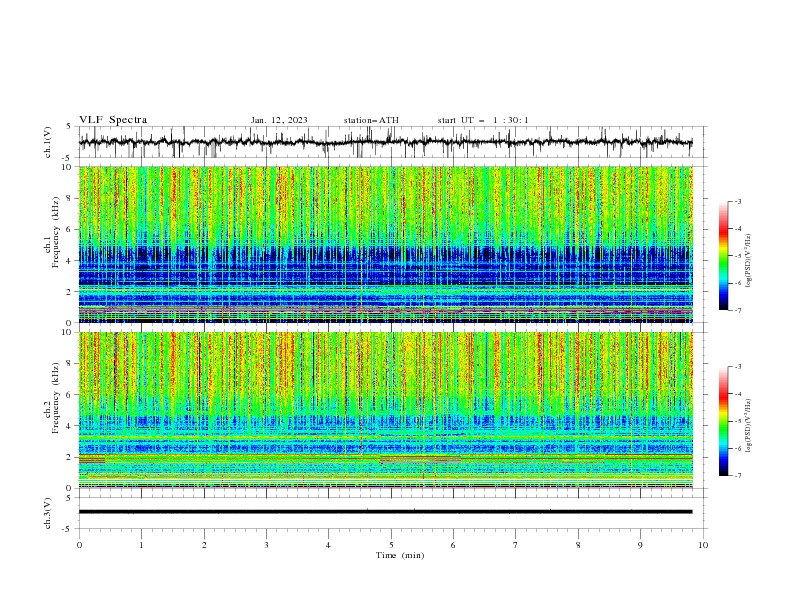Click the "6" kHz tick on ch.2 frequency axis
The height and width of the screenshot is (612, 792).
70,395
